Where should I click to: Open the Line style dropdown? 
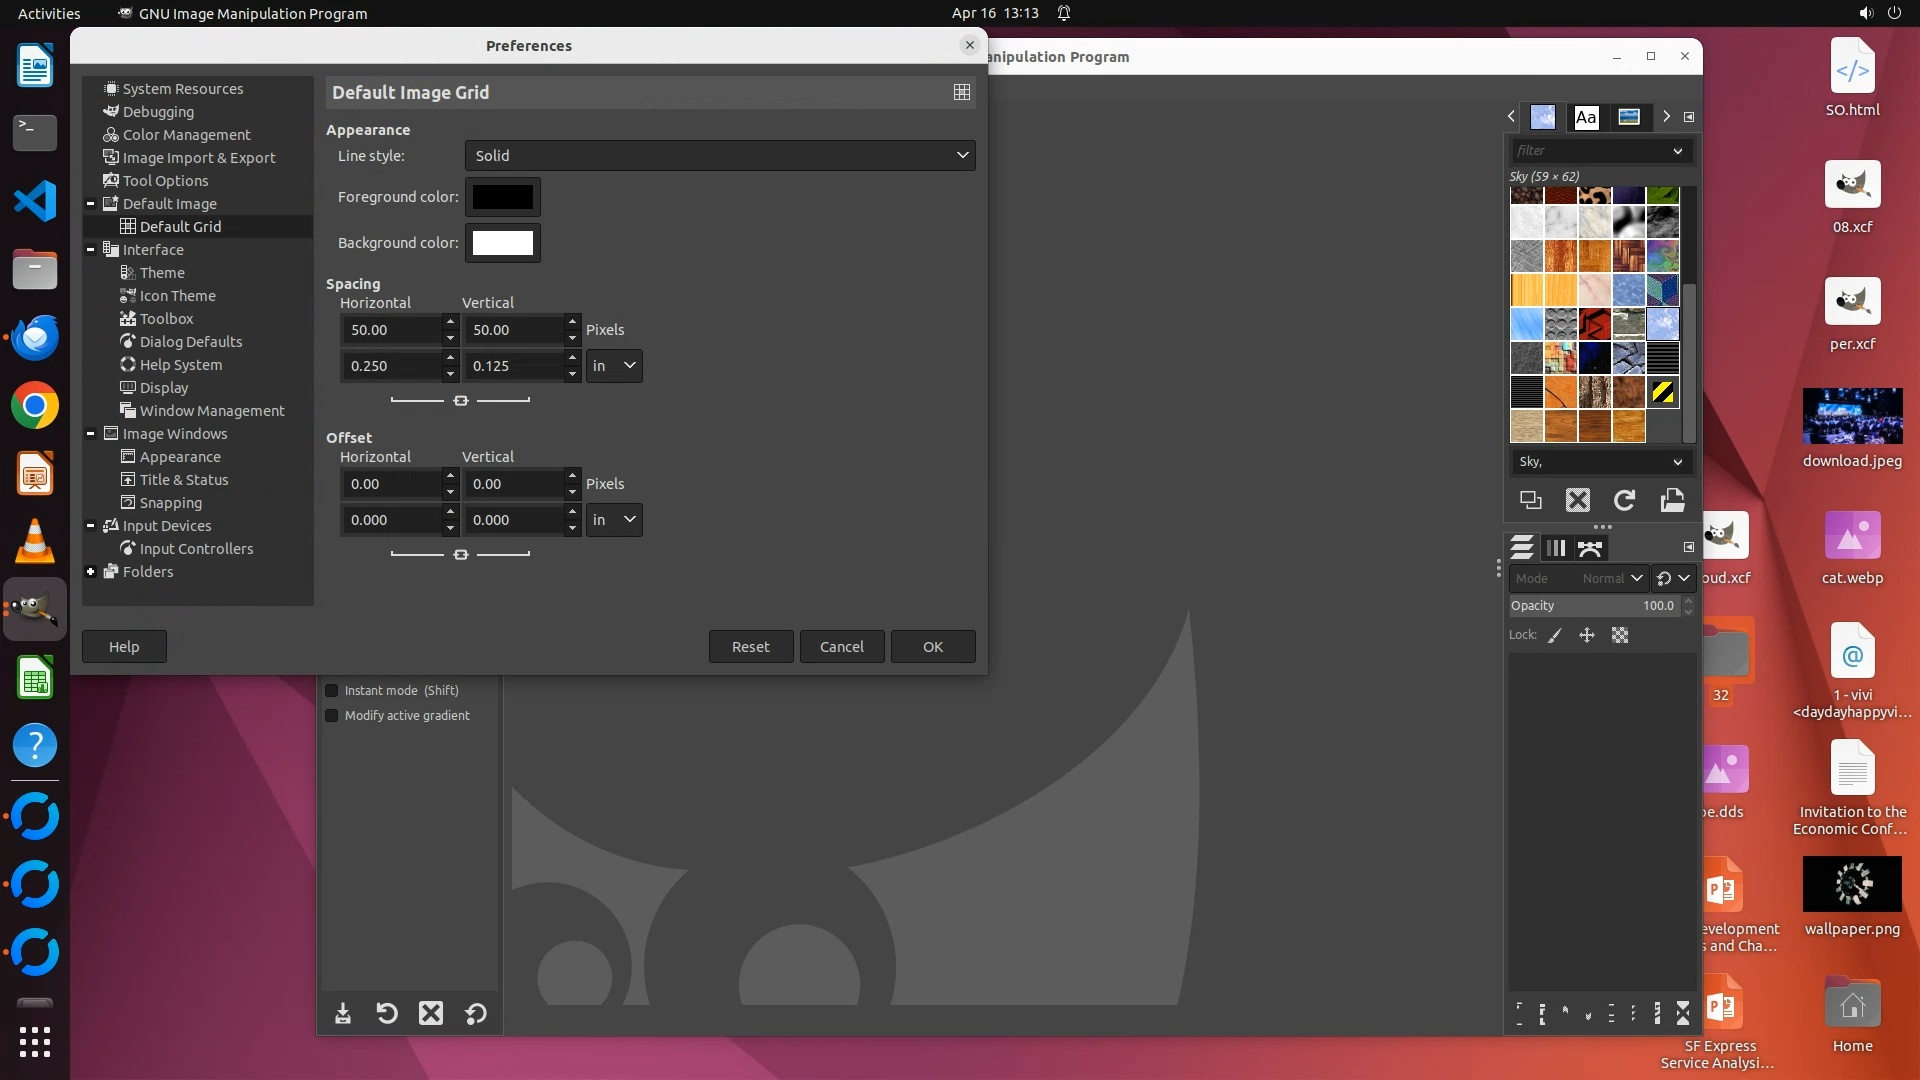(720, 155)
